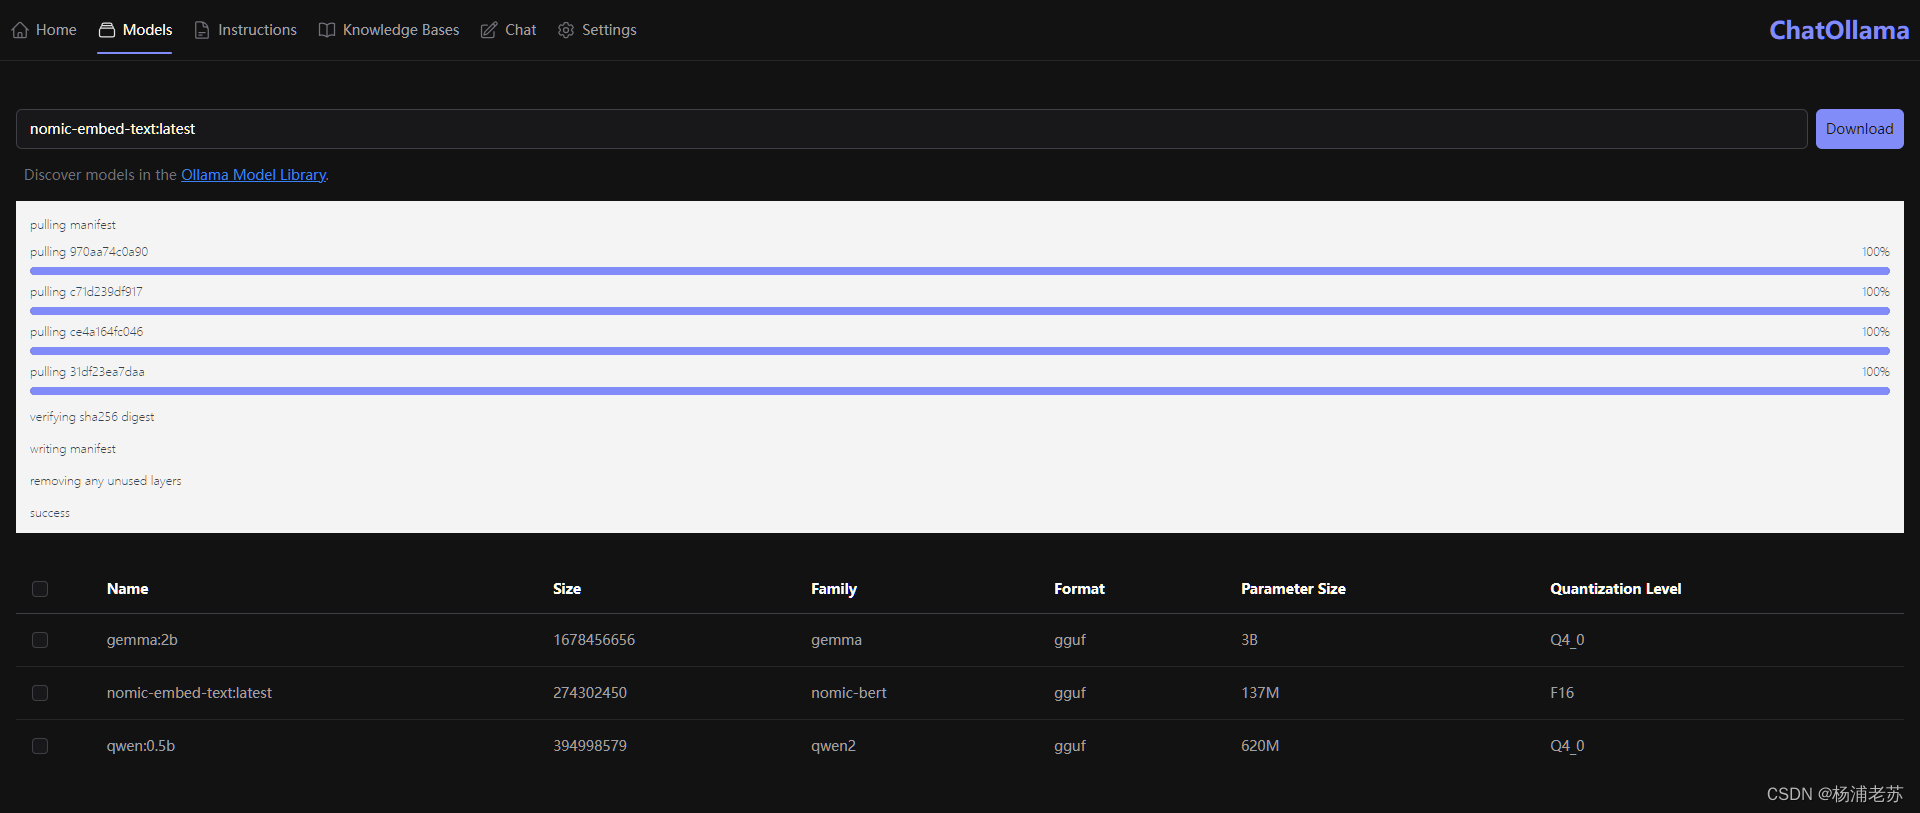The image size is (1920, 813).
Task: Click the Name column header
Action: coord(127,589)
